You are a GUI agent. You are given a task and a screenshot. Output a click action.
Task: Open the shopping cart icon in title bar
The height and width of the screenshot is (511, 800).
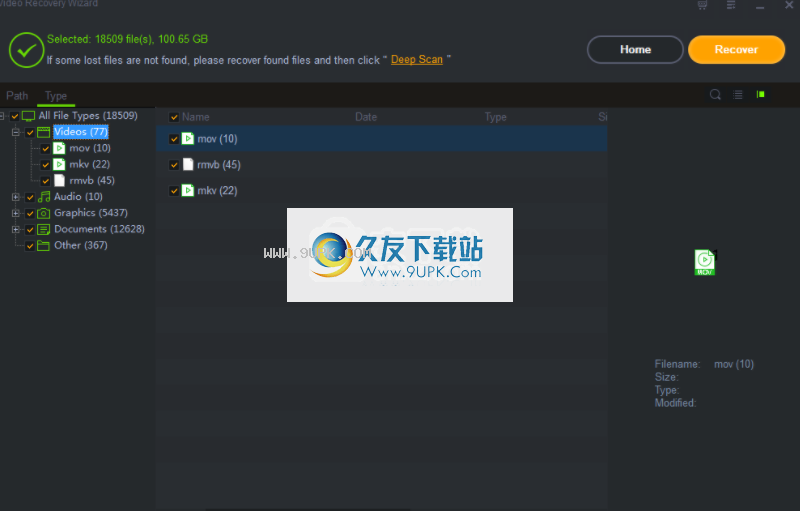703,5
